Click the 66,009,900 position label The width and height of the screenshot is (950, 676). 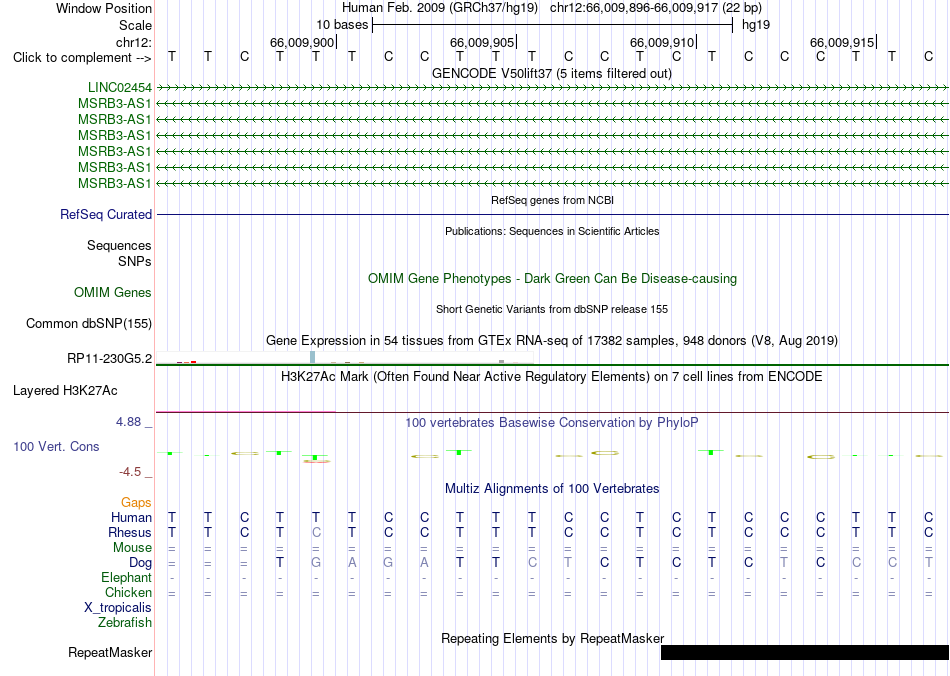coord(302,42)
